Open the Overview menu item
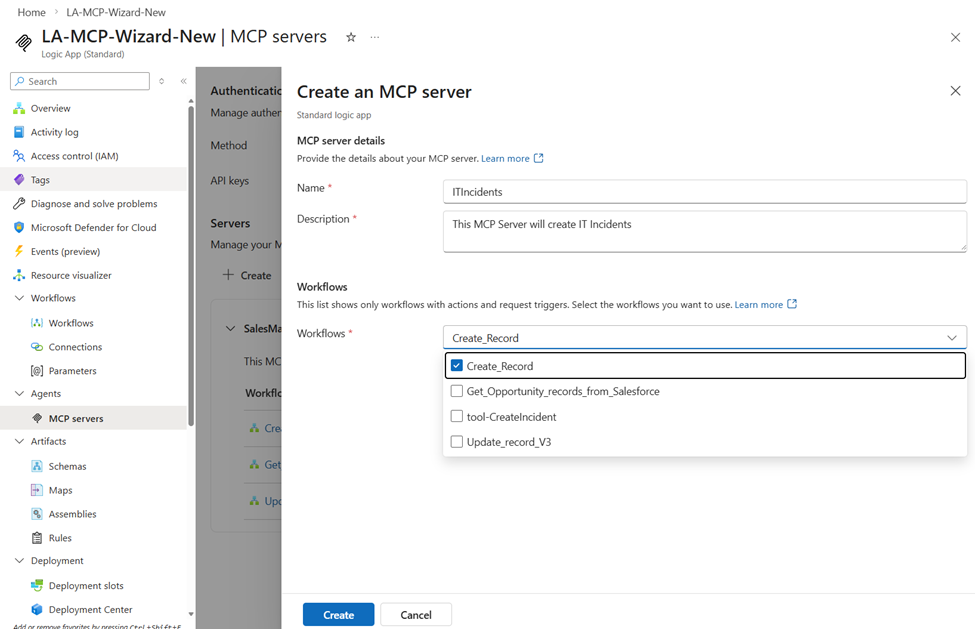This screenshot has height=629, width=975. coord(93,108)
